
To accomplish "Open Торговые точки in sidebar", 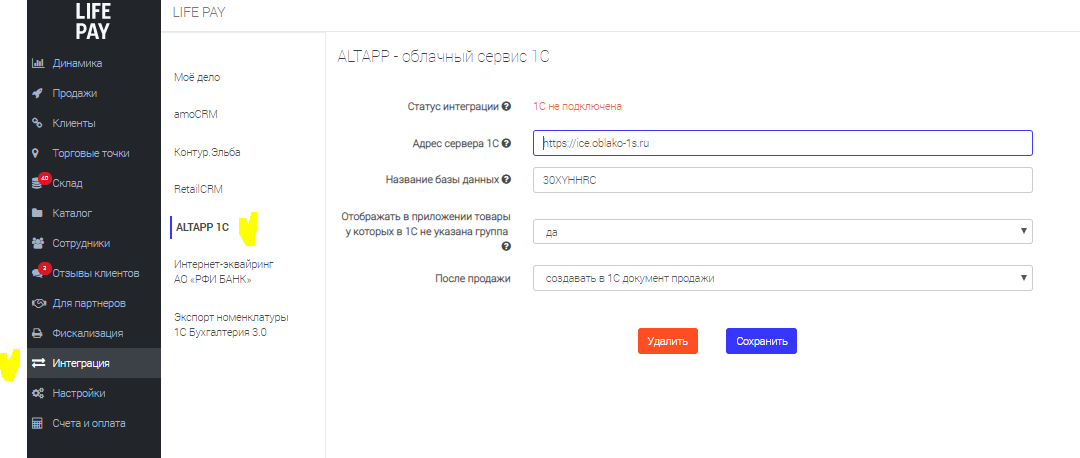I will click(x=94, y=153).
